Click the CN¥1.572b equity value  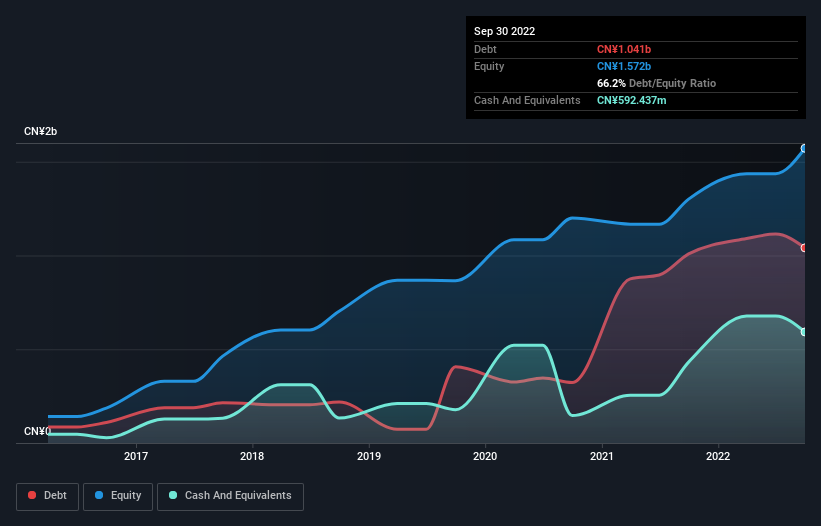click(624, 66)
